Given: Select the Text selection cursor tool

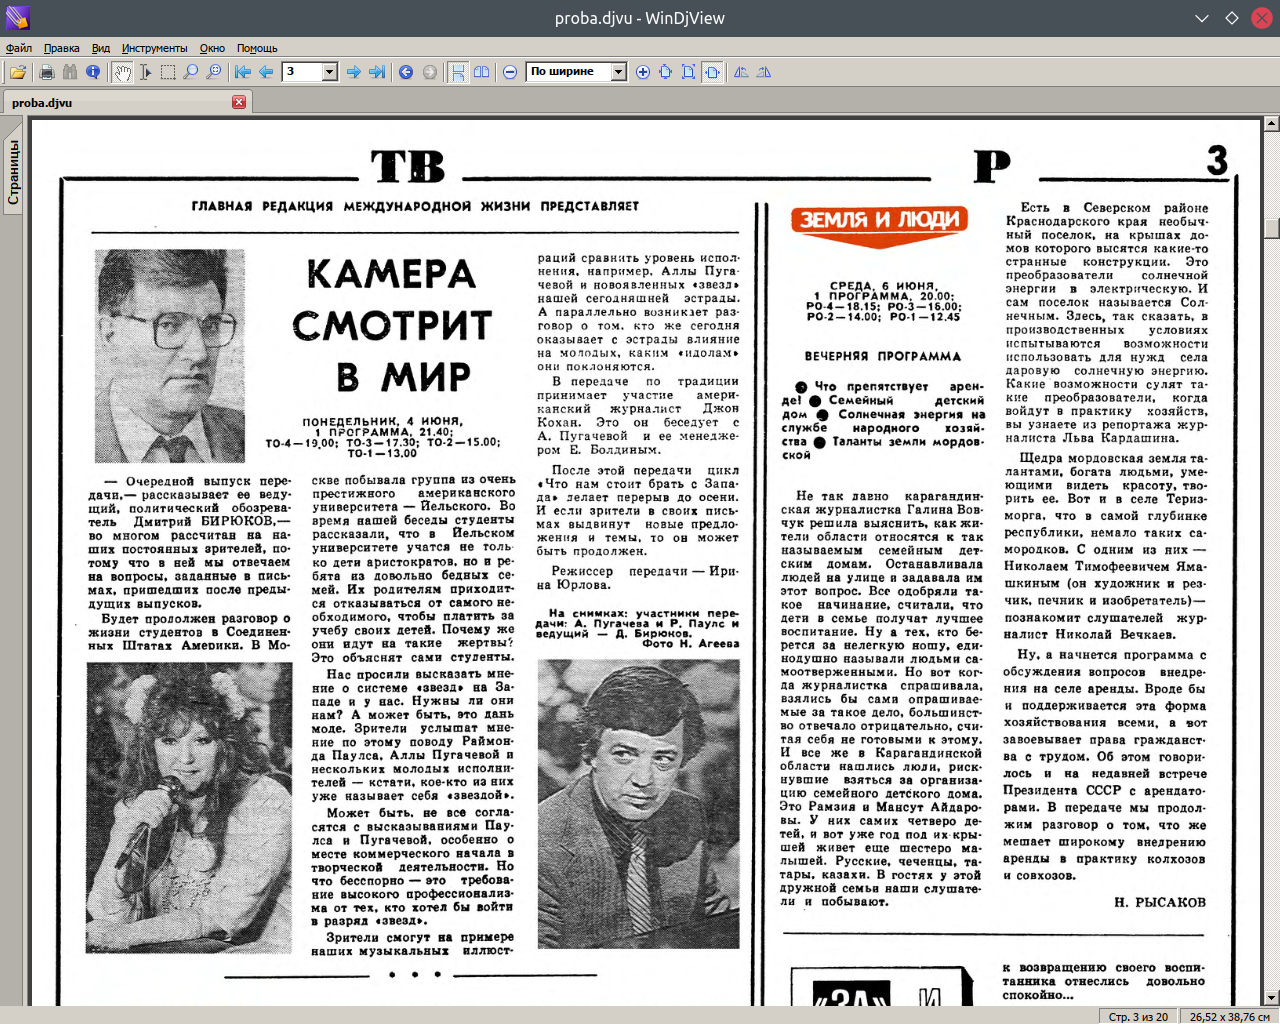Looking at the screenshot, I should [x=145, y=72].
